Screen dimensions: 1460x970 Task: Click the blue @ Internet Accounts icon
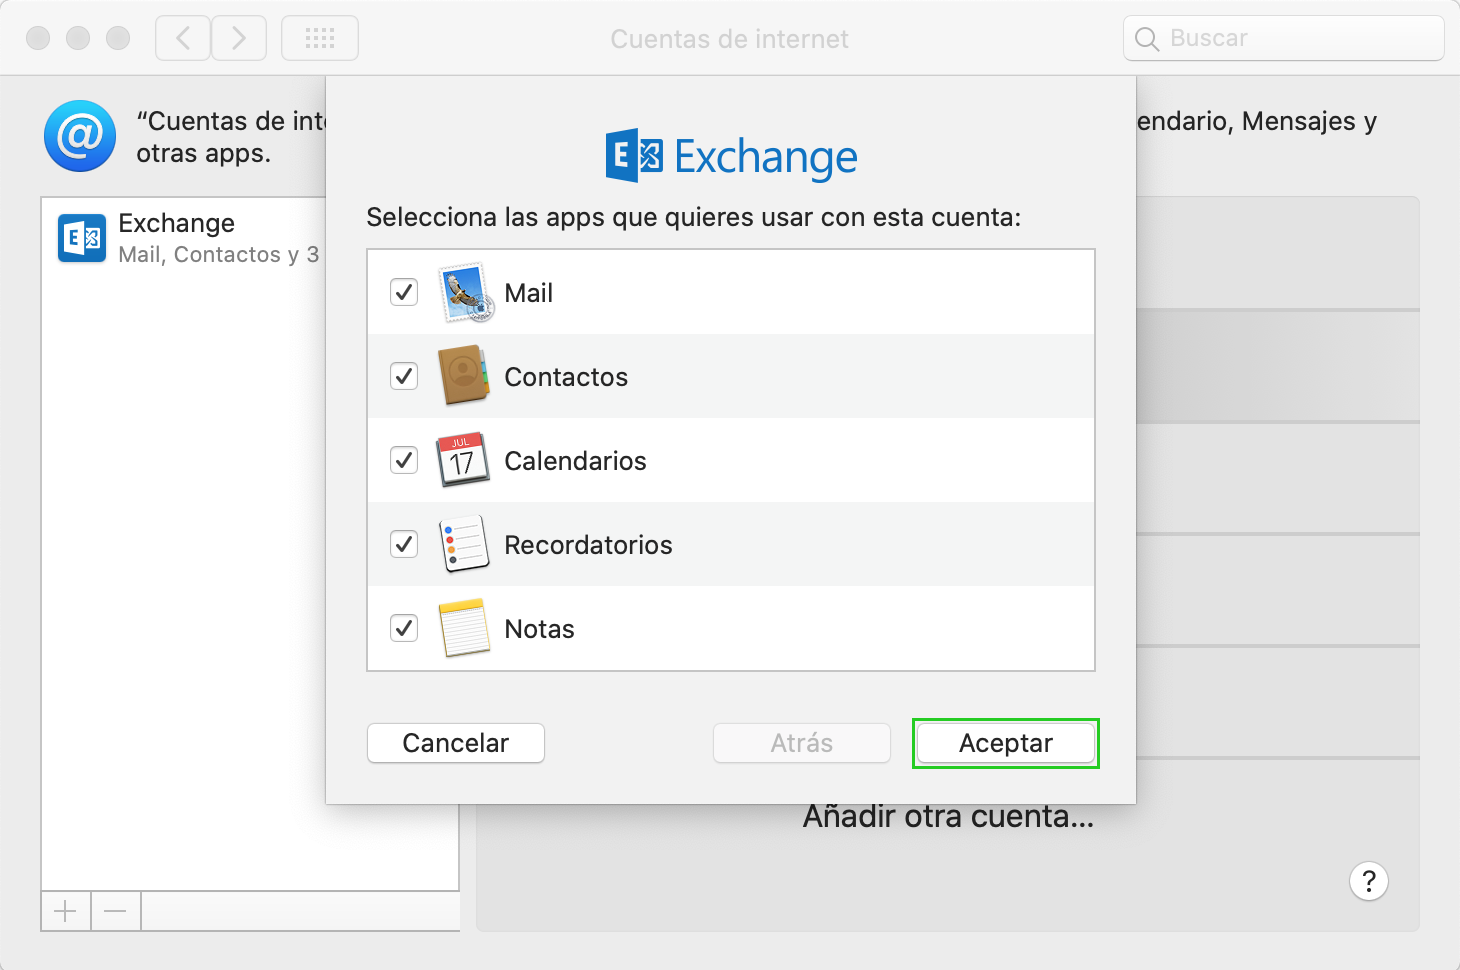tap(80, 136)
